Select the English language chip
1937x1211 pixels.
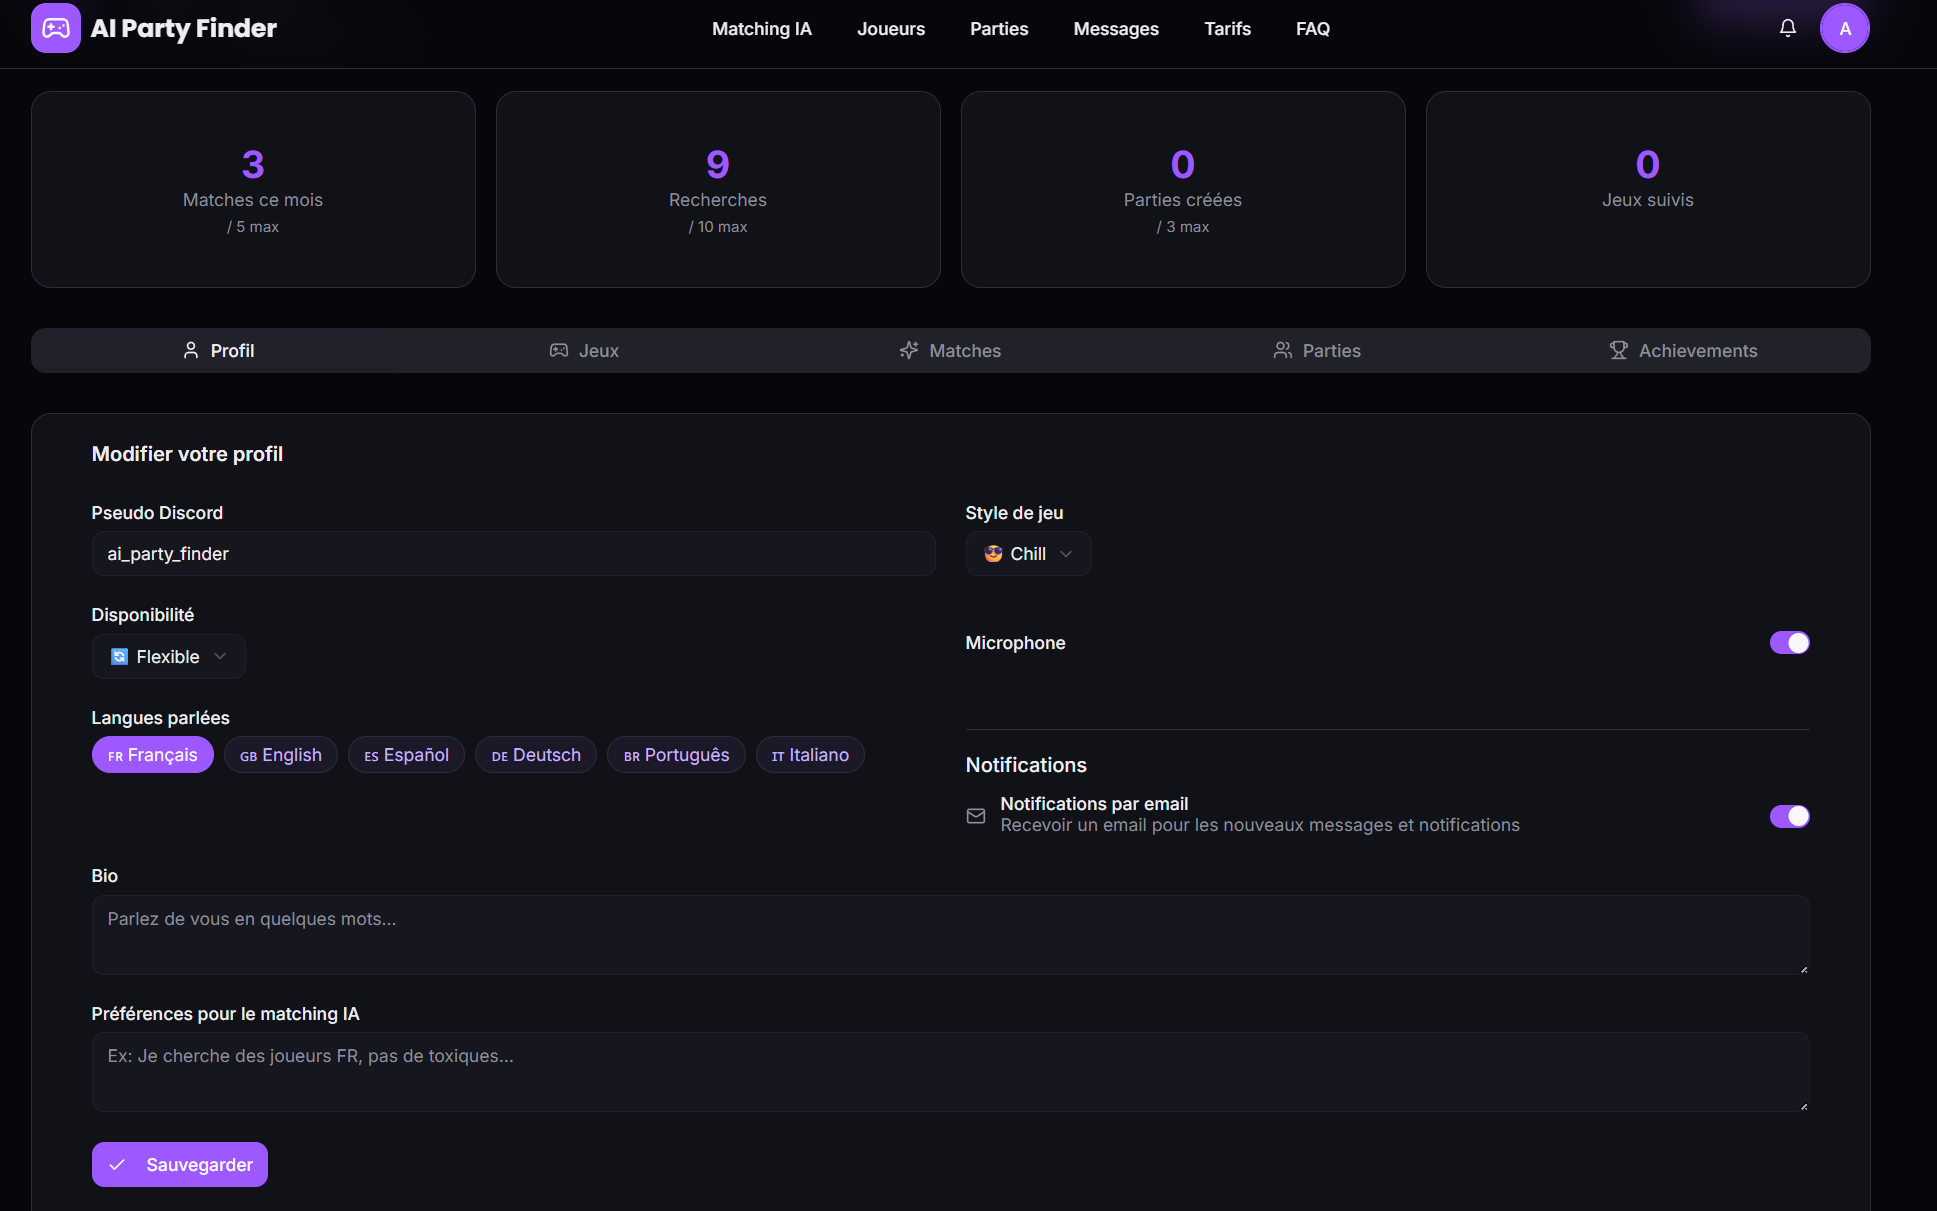(x=281, y=755)
